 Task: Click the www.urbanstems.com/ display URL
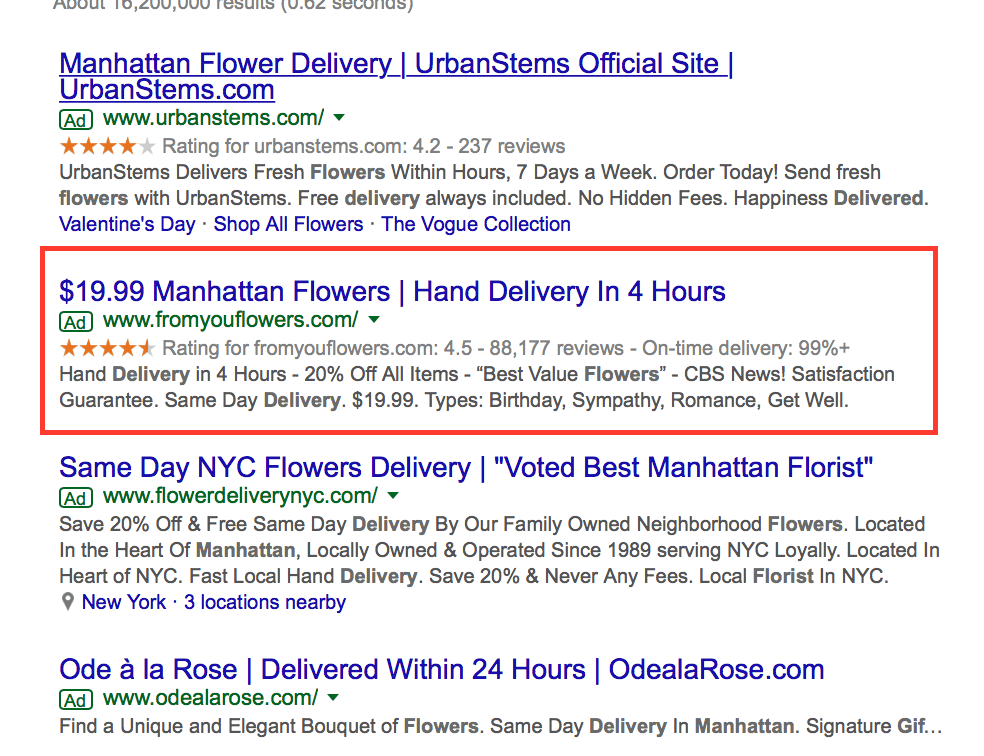coord(213,117)
